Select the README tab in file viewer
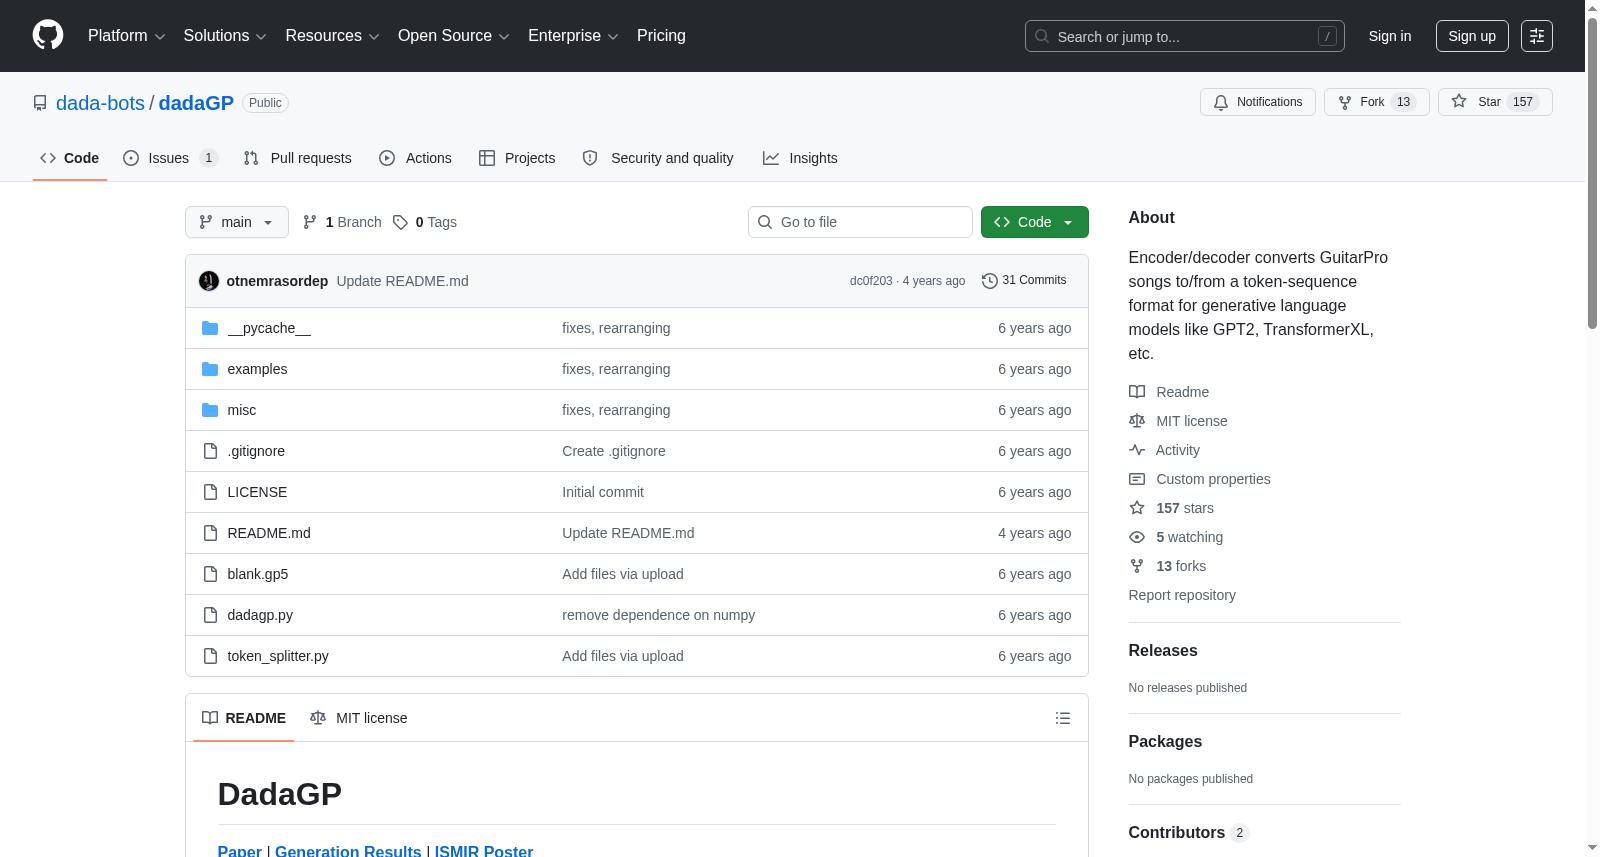The width and height of the screenshot is (1600, 857). point(244,718)
